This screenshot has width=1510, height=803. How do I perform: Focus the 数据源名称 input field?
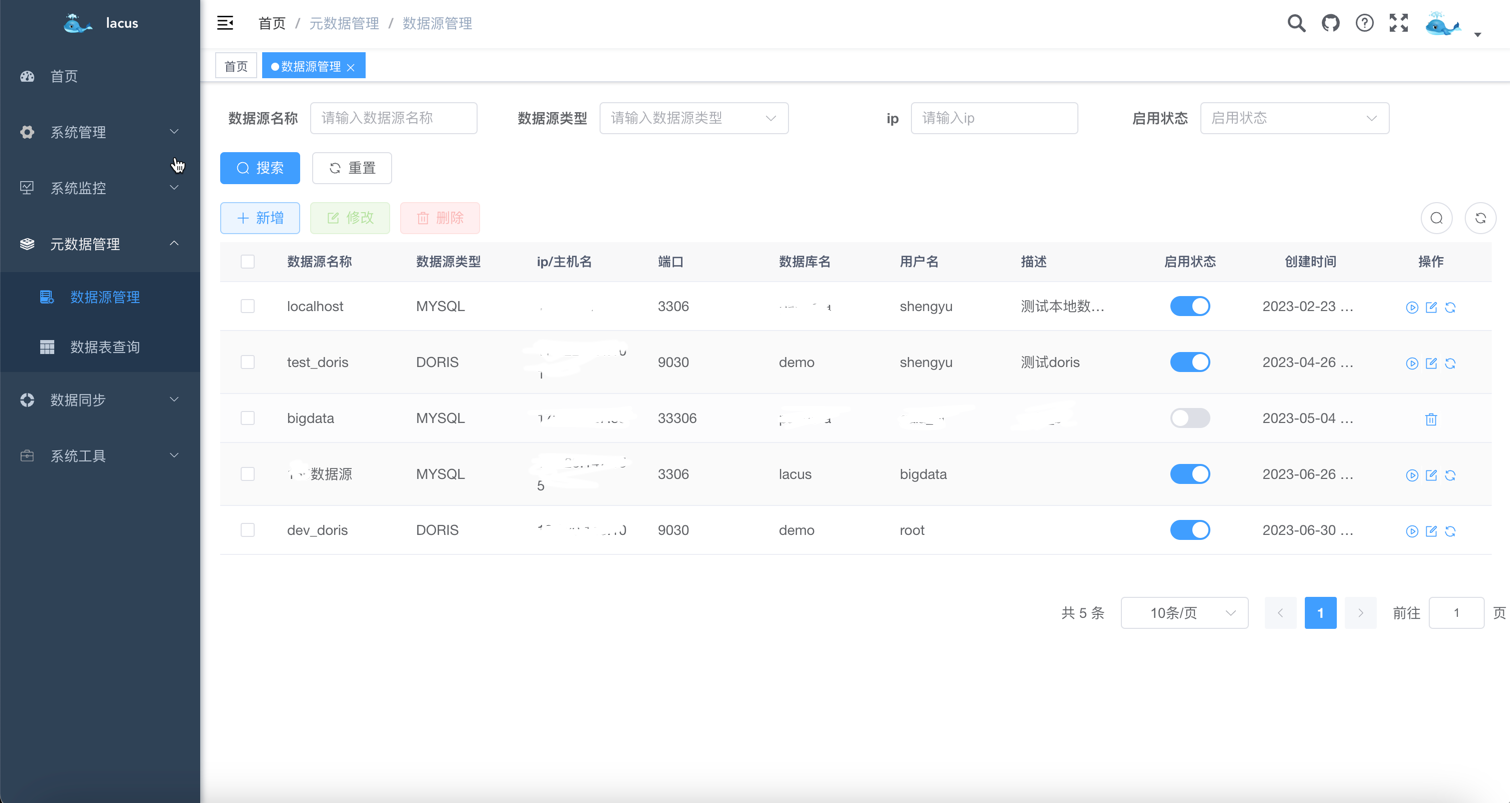pyautogui.click(x=393, y=118)
